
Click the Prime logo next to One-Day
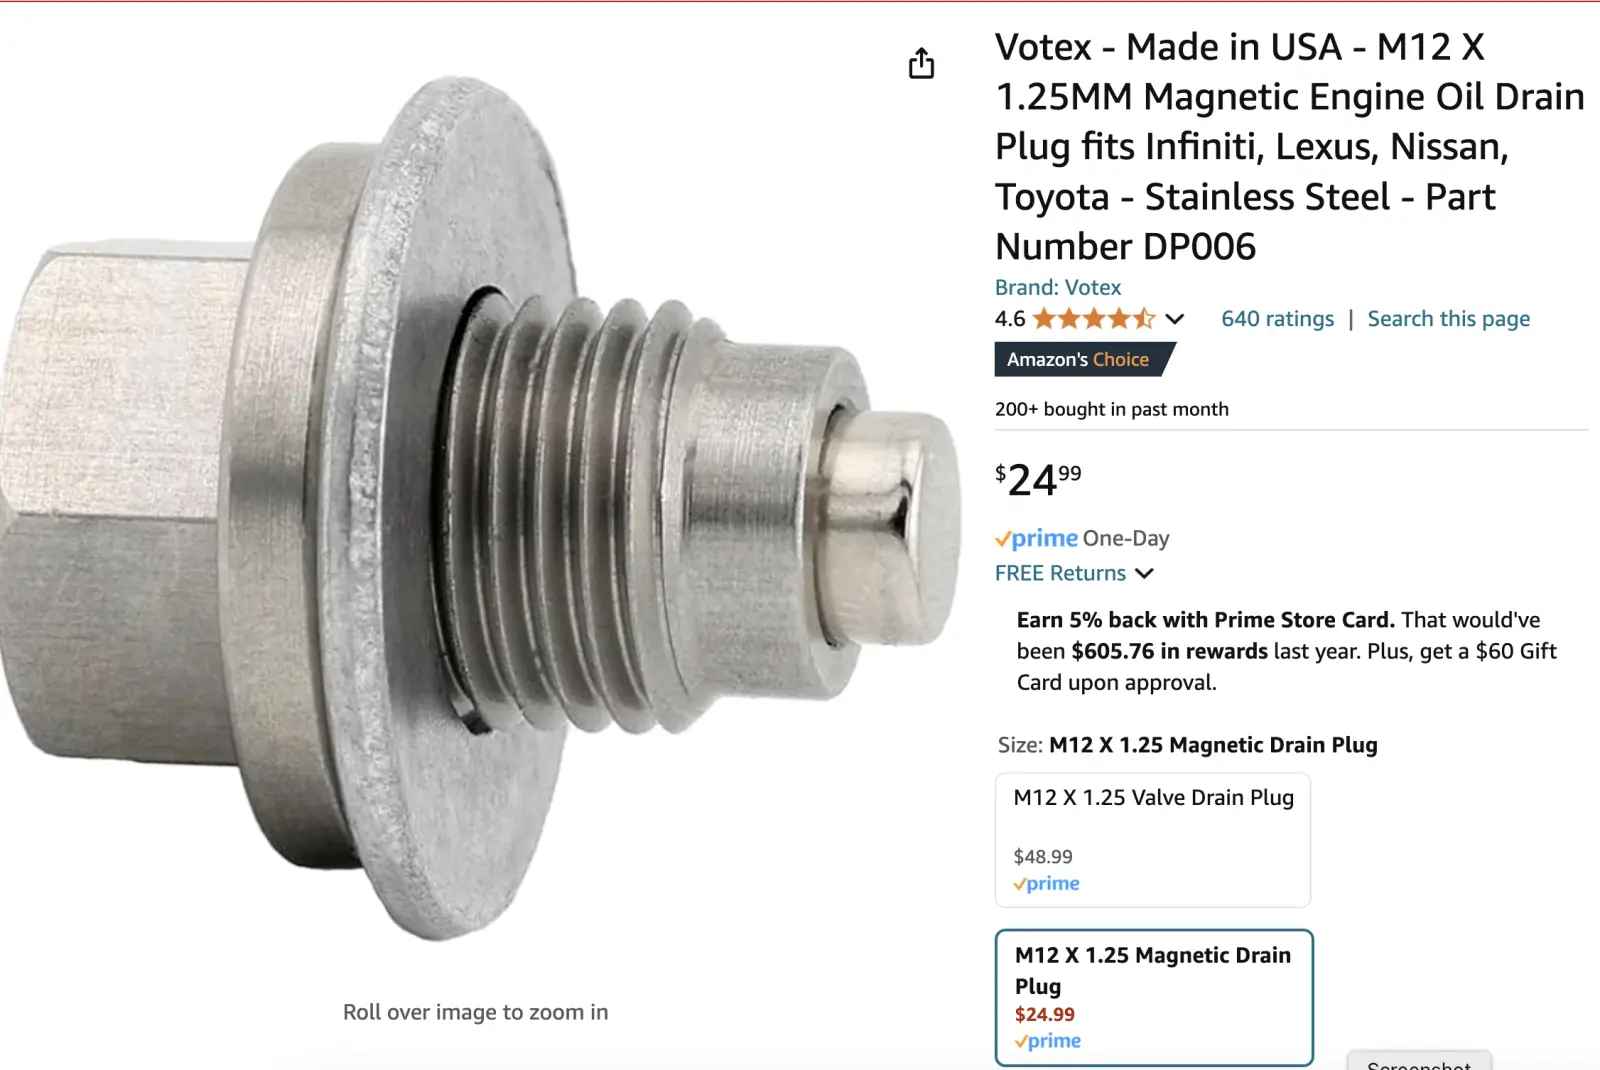(1037, 539)
